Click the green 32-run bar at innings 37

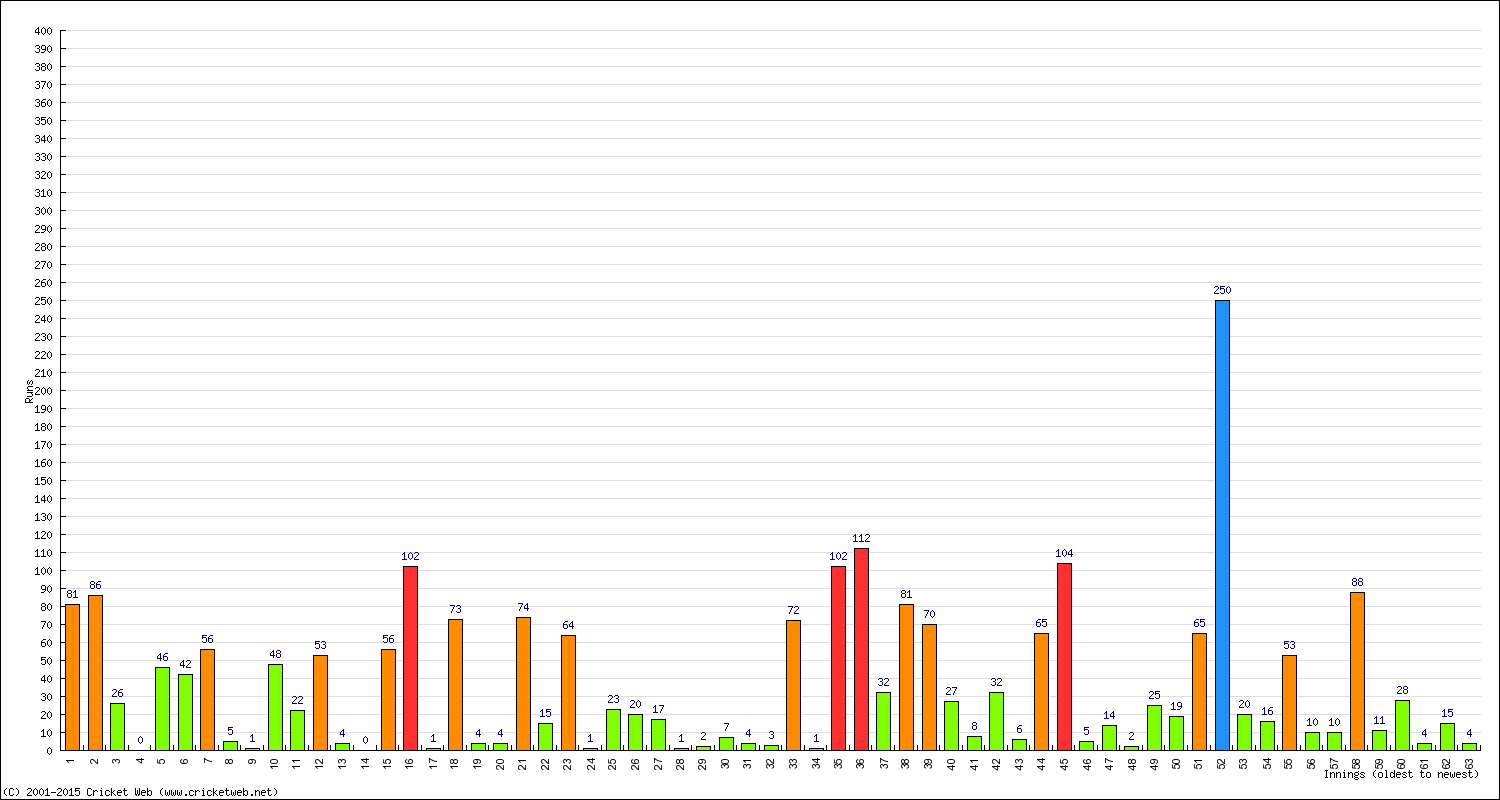[883, 721]
